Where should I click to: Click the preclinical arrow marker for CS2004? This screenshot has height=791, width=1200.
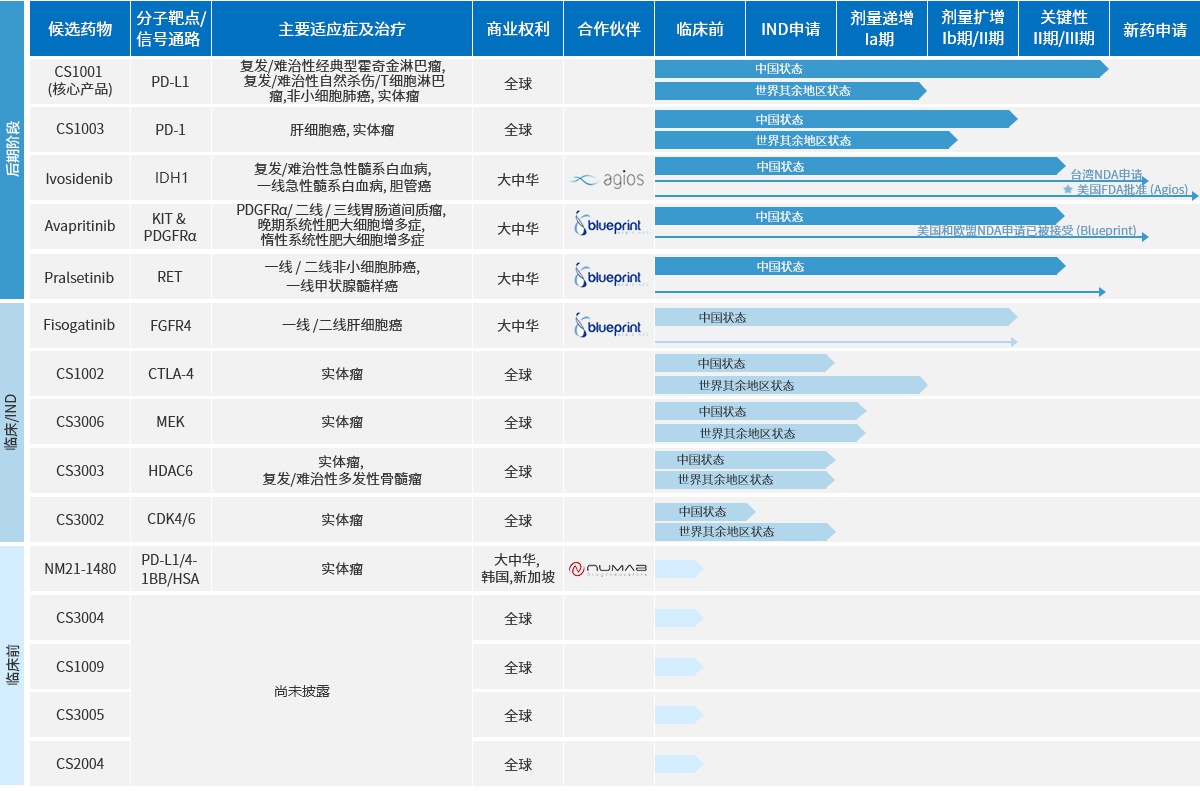679,764
